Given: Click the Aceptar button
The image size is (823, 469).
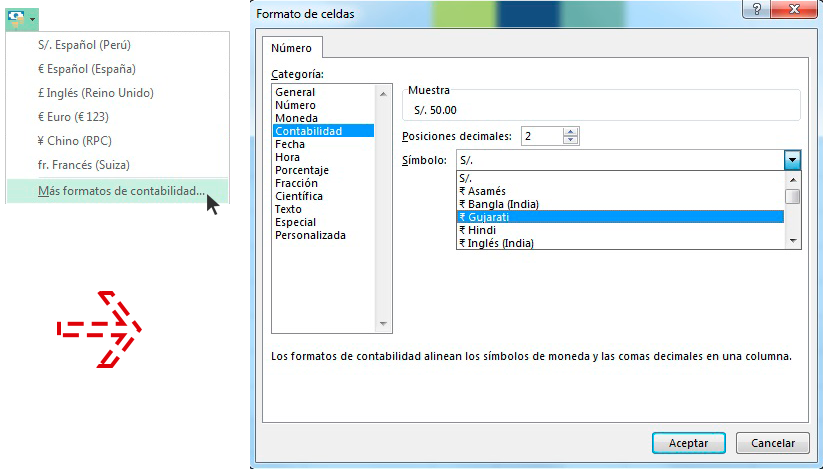Looking at the screenshot, I should coord(689,443).
